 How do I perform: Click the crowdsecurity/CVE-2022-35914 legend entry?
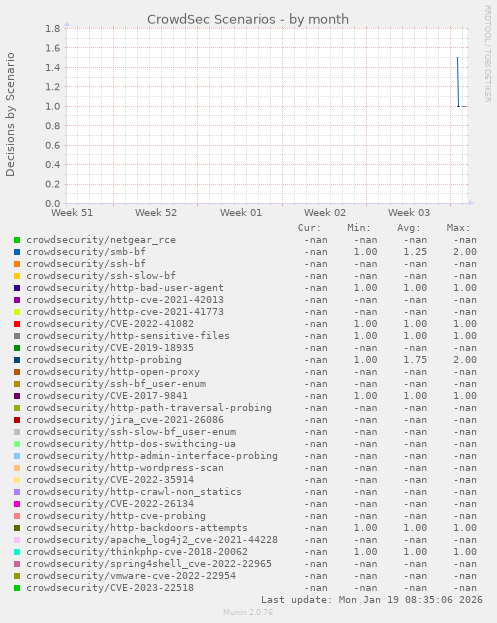(110, 480)
